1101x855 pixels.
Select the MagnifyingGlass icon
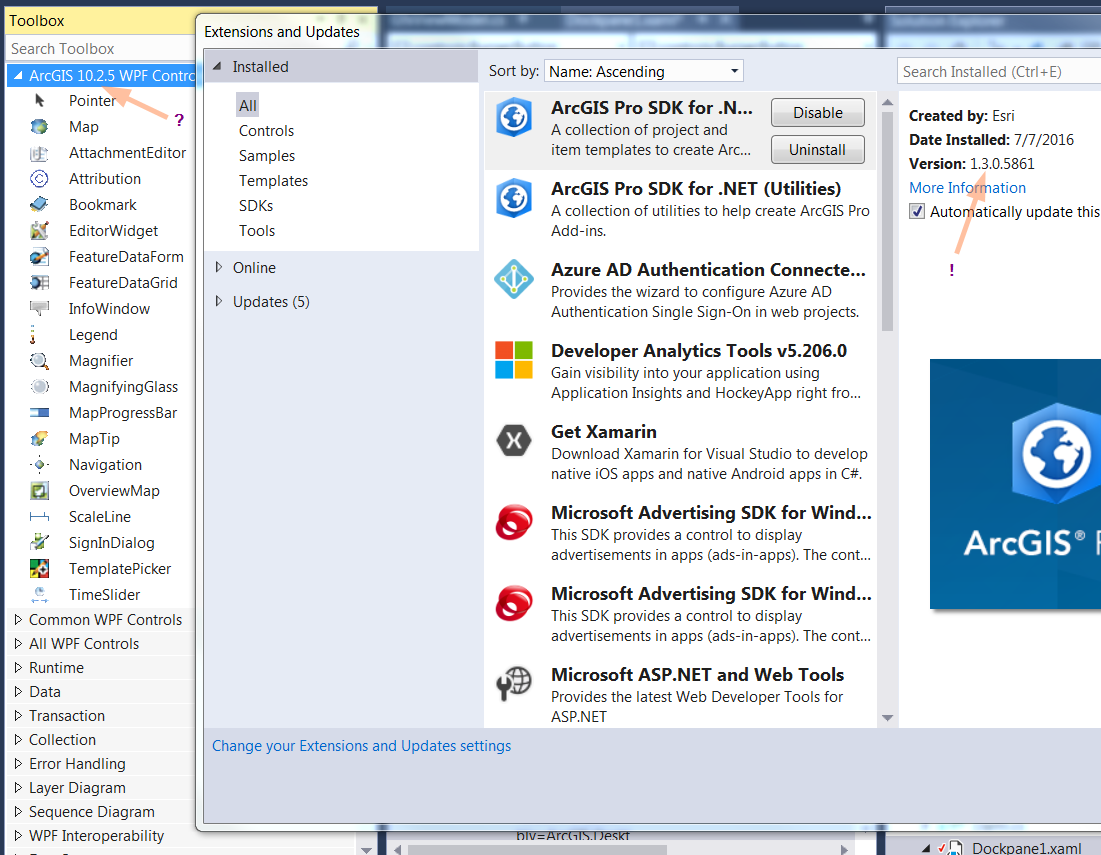coord(39,387)
